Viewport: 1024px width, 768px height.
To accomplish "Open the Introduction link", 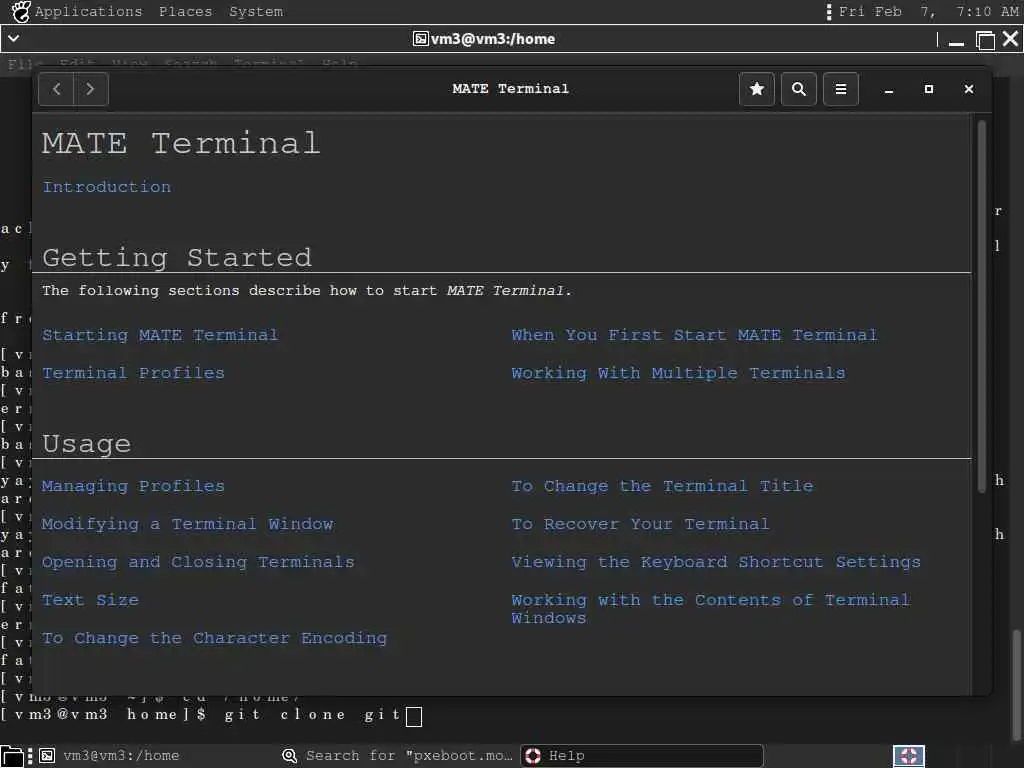I will point(106,187).
